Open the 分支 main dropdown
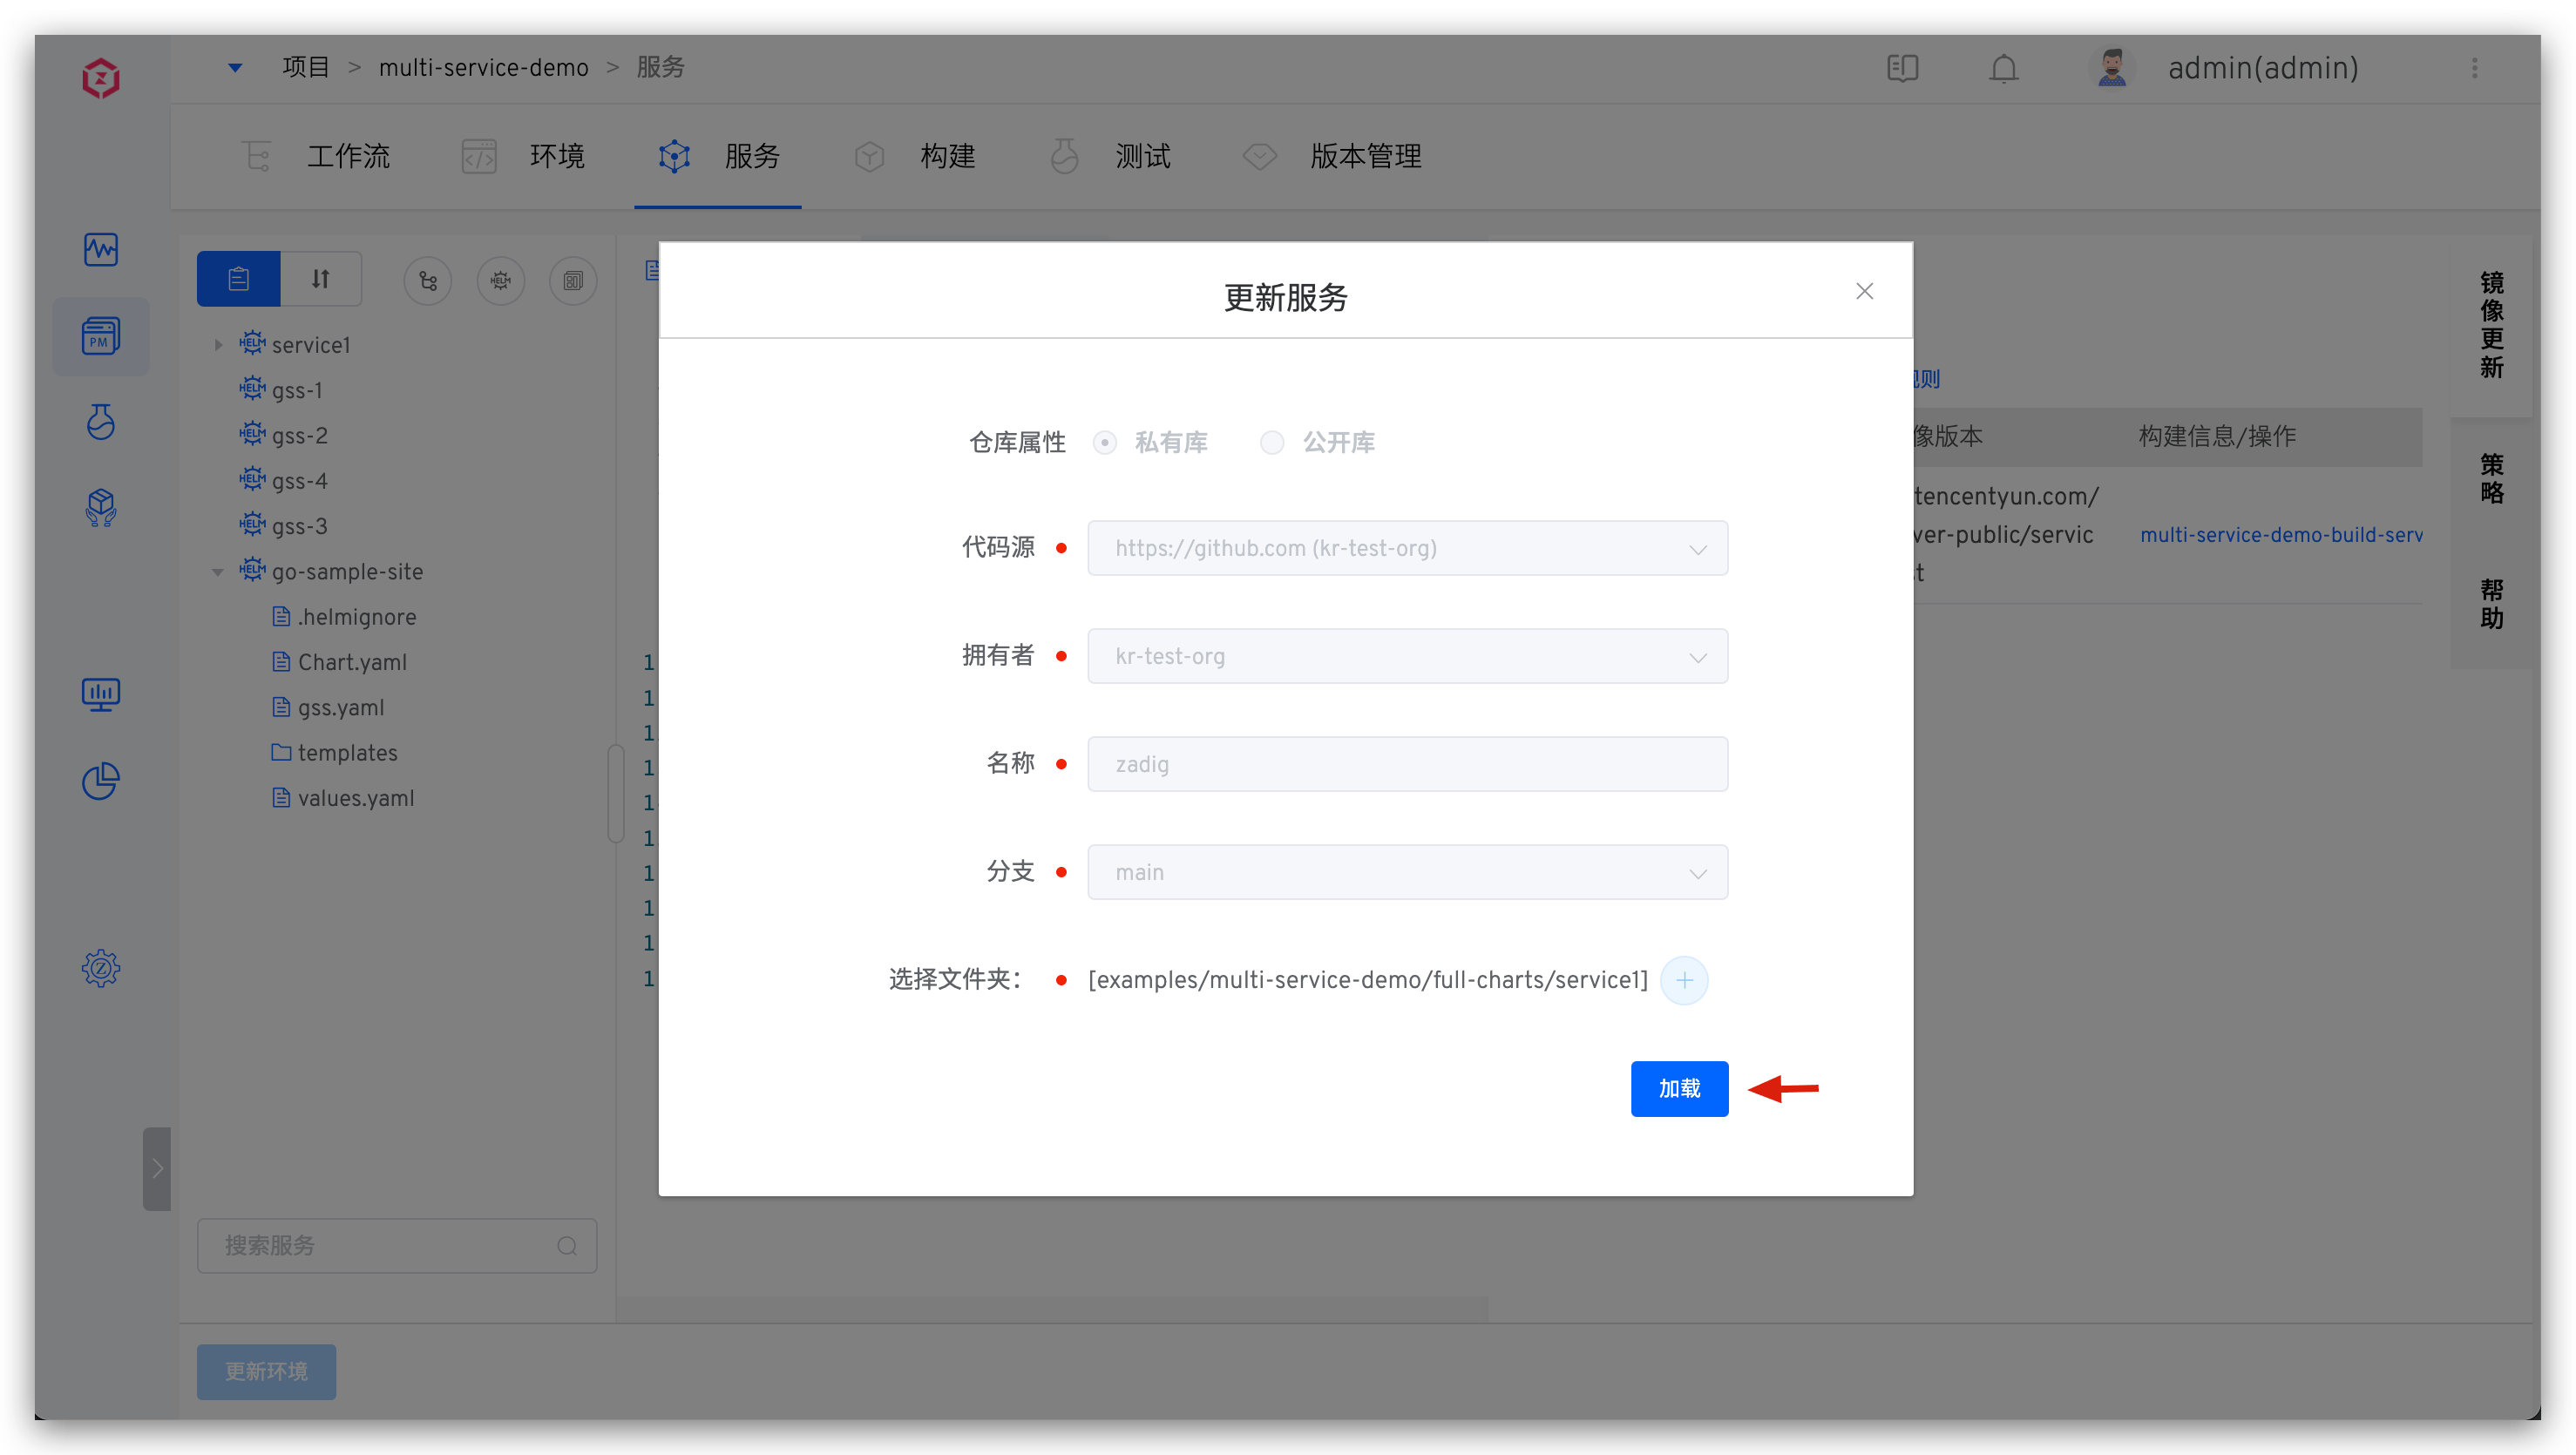The width and height of the screenshot is (2576, 1455). (1407, 872)
